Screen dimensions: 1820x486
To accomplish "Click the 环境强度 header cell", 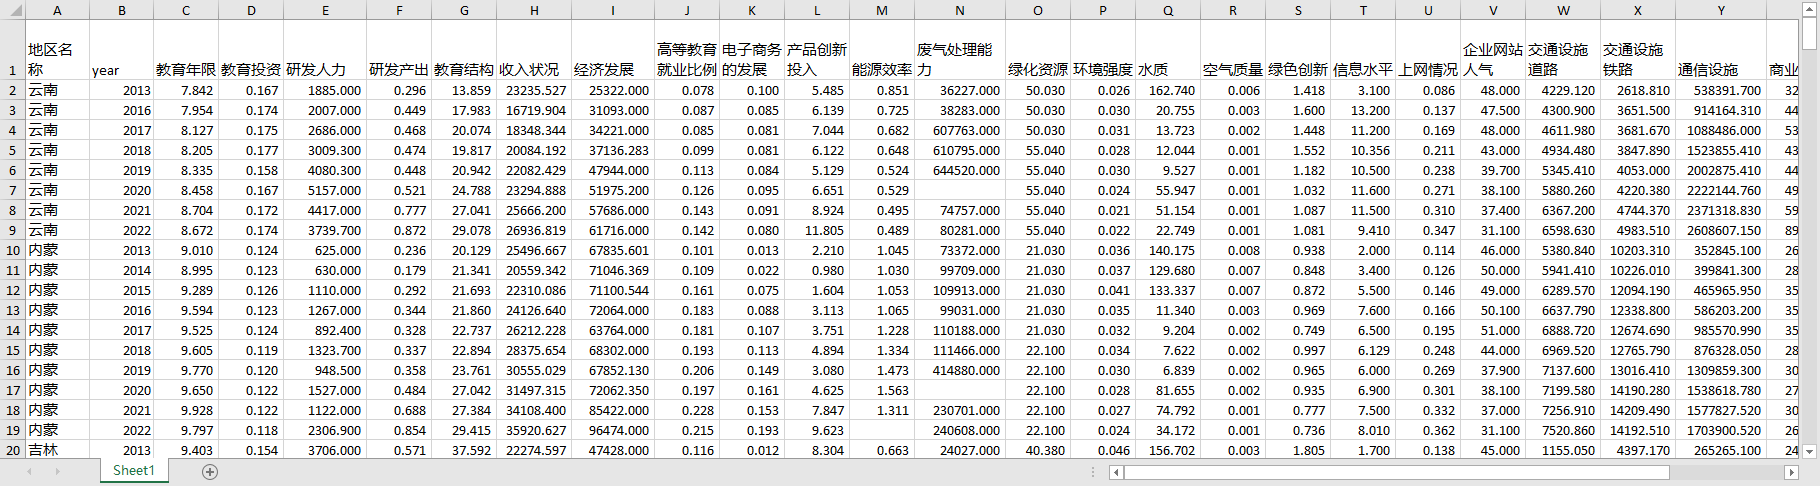I will click(1103, 50).
